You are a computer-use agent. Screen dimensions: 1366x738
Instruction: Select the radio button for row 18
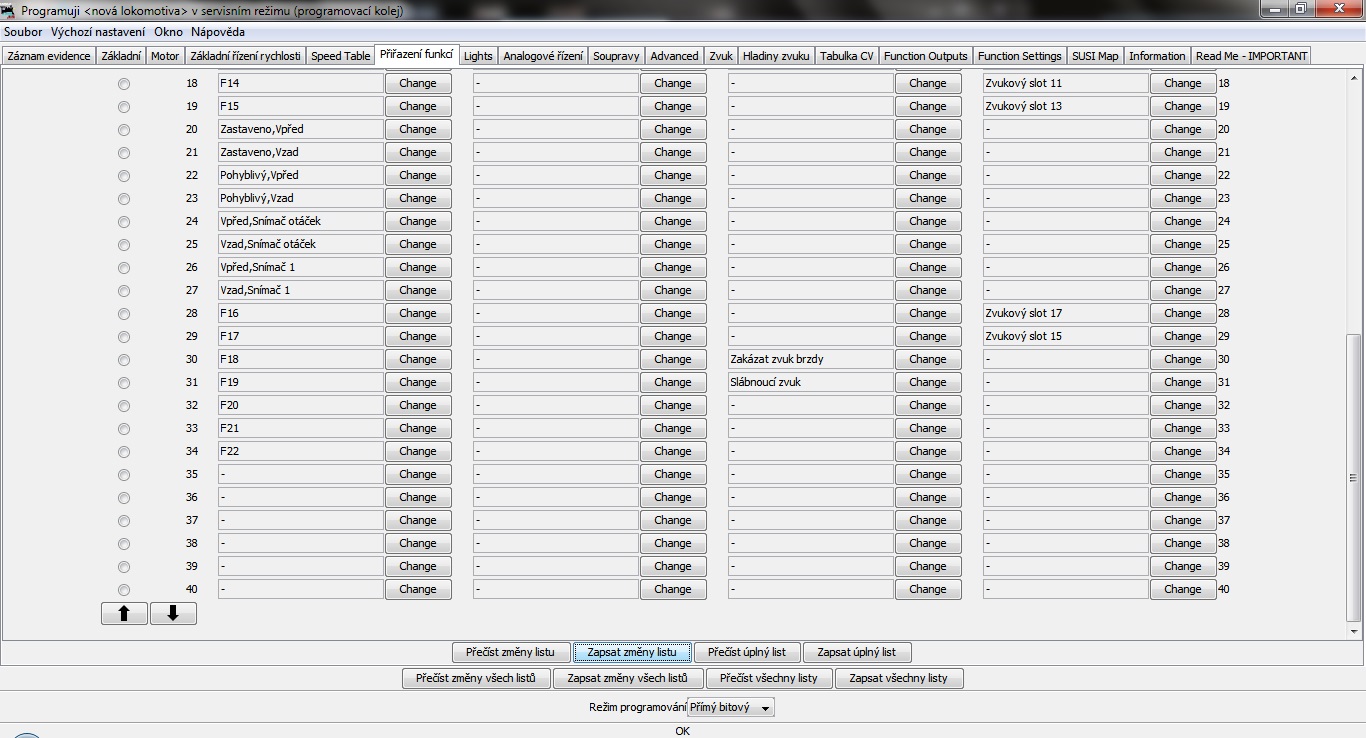pos(124,84)
